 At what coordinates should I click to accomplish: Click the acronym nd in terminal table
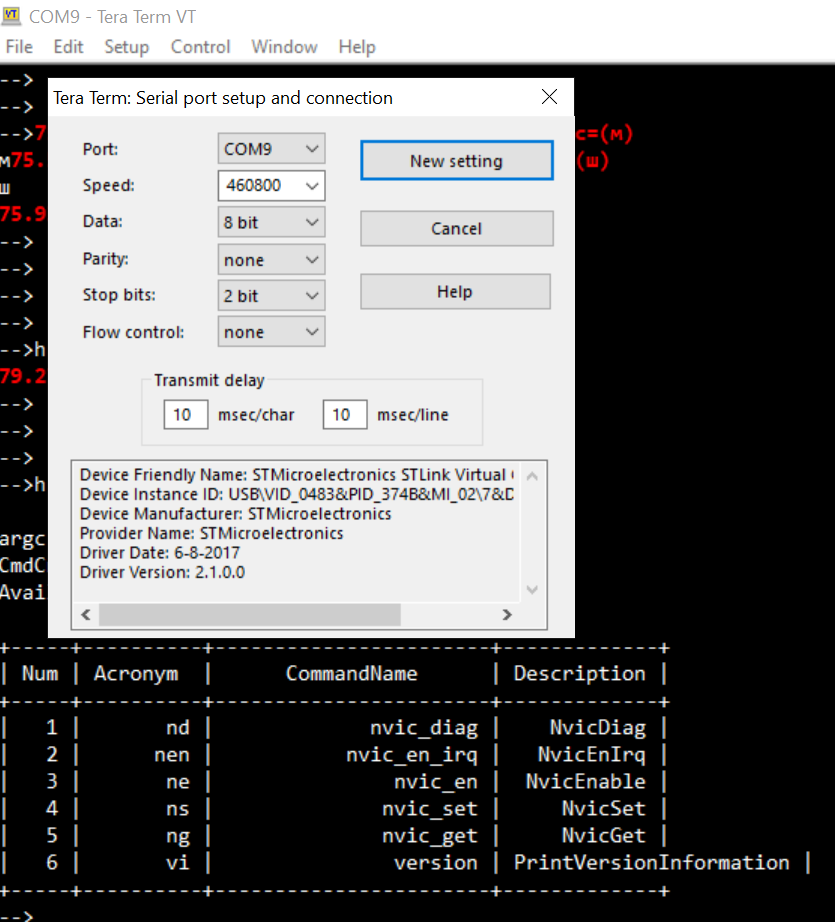tap(178, 727)
